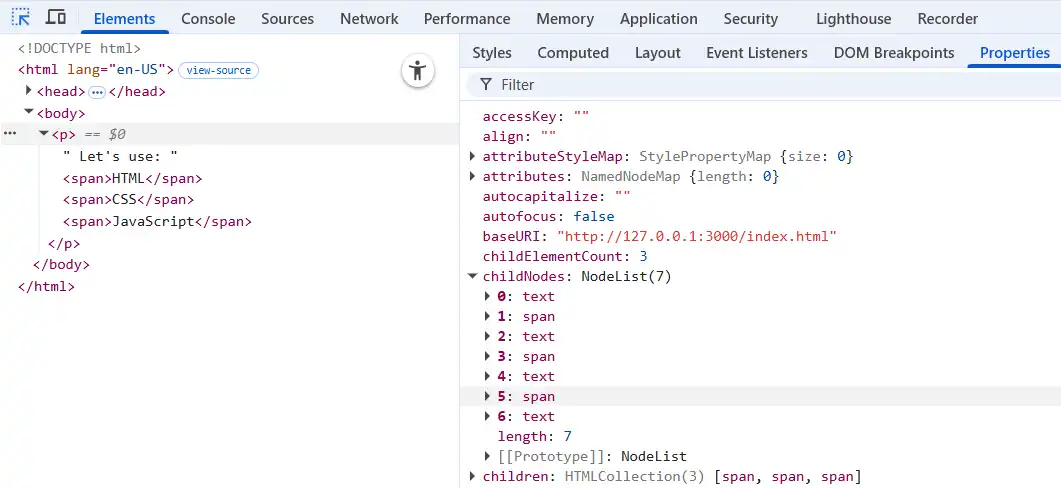
Task: Collapse the childNodes NodeList property
Action: click(x=473, y=277)
